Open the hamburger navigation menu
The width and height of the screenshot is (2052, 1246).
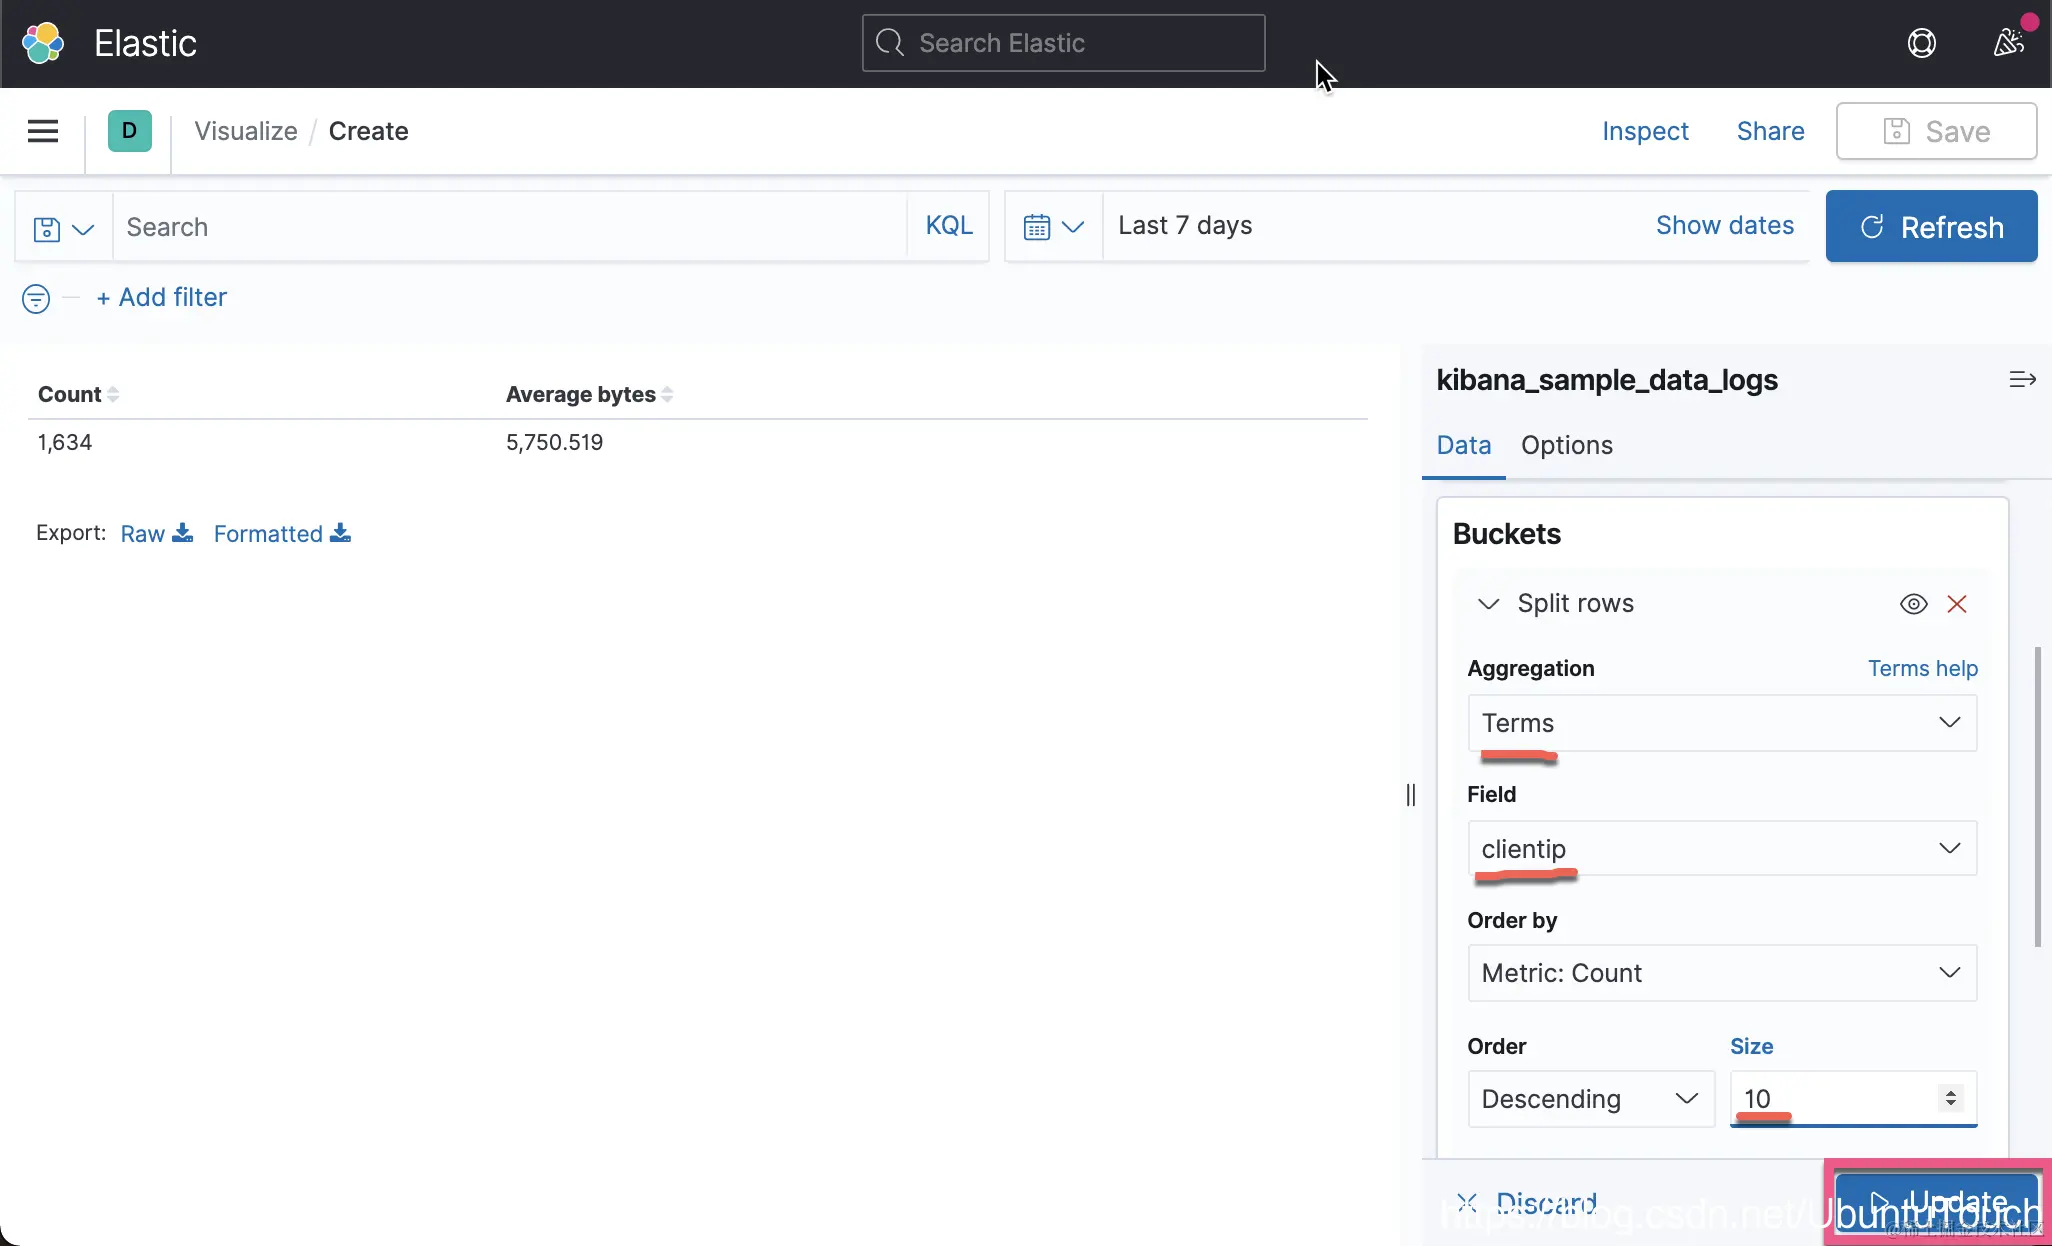[x=42, y=131]
